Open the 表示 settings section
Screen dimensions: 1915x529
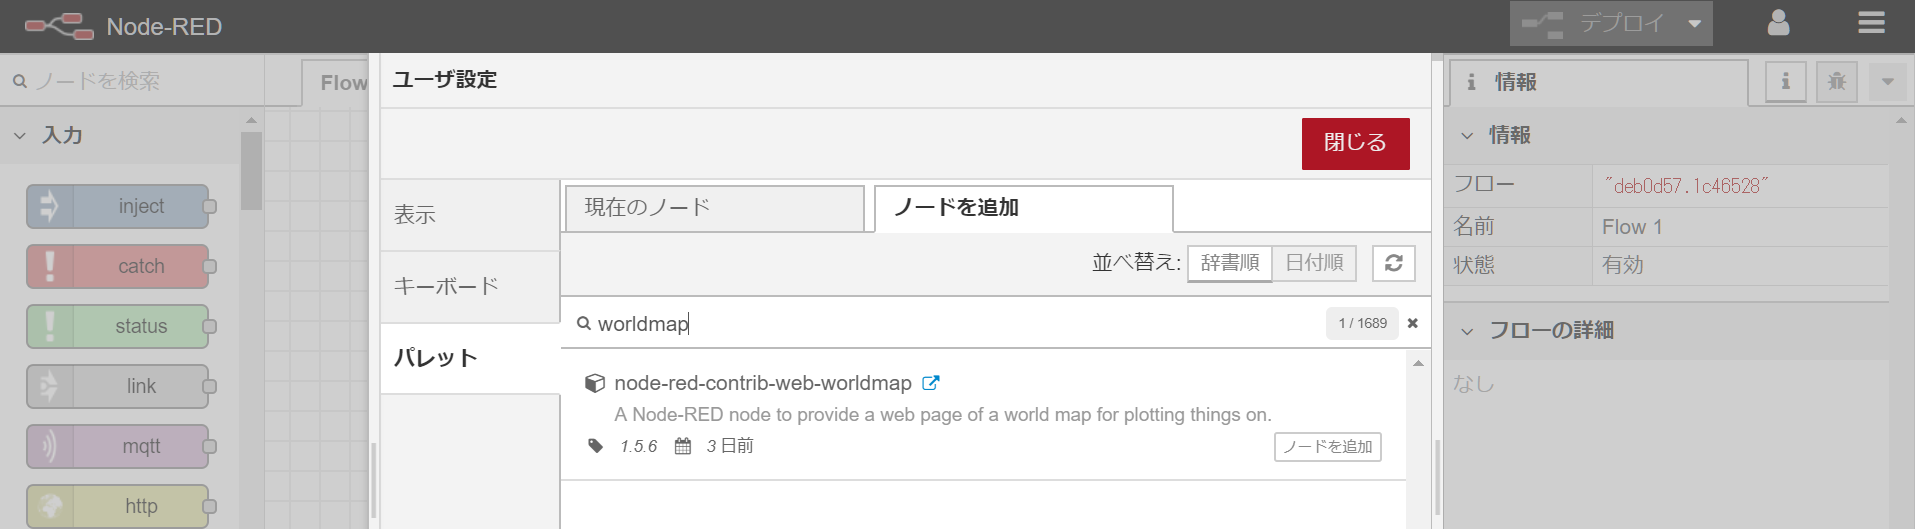[x=470, y=215]
